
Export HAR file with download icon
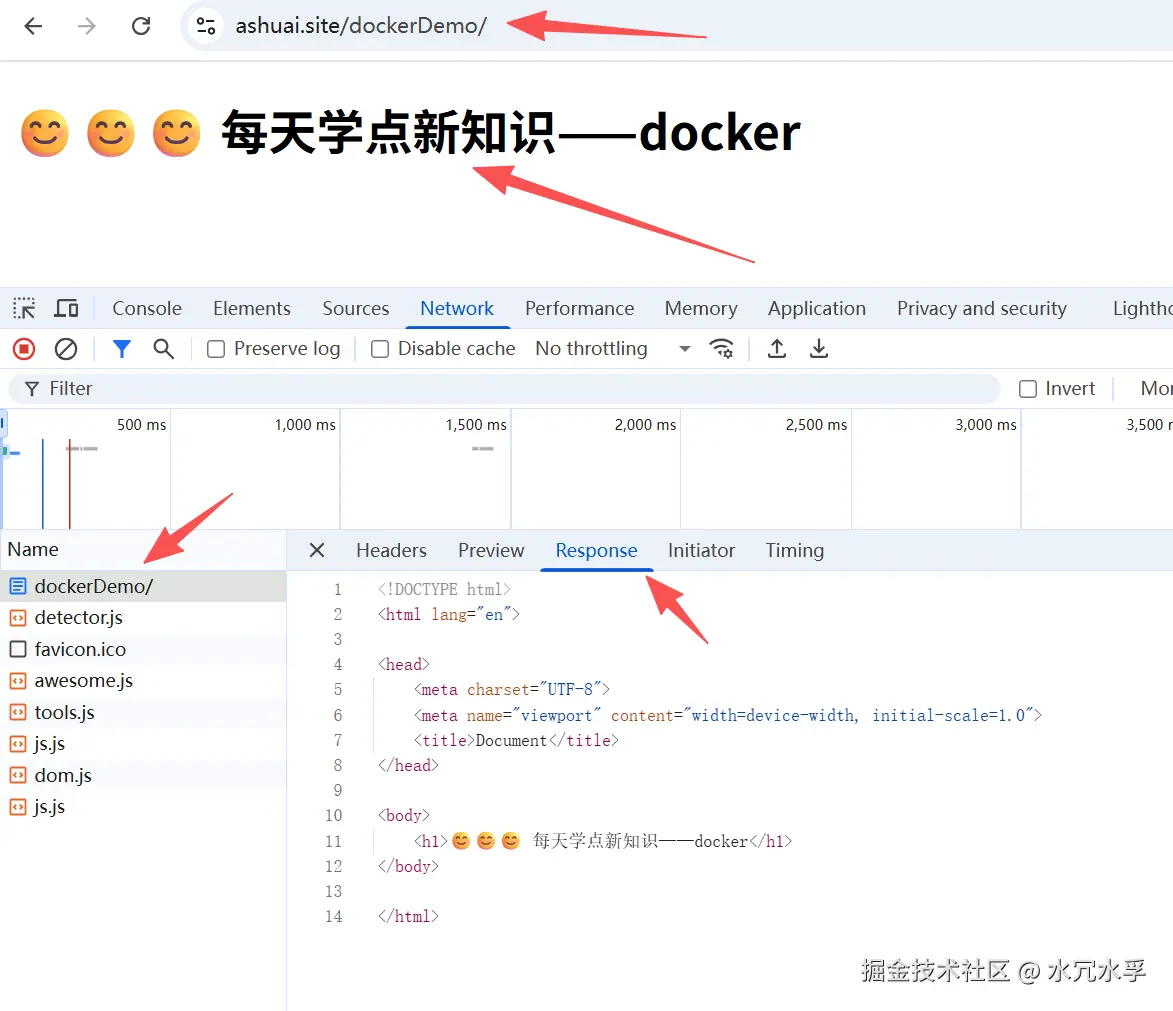819,349
